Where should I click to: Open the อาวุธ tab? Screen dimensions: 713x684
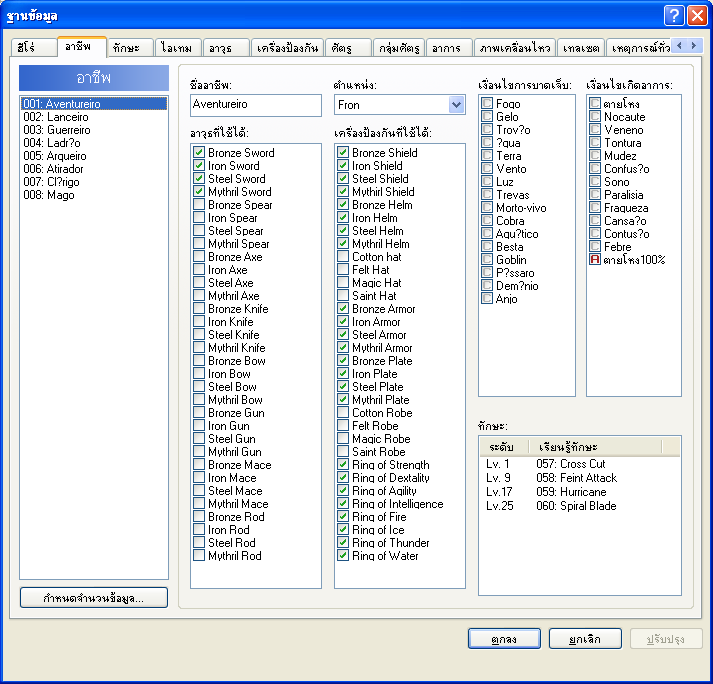[x=226, y=48]
